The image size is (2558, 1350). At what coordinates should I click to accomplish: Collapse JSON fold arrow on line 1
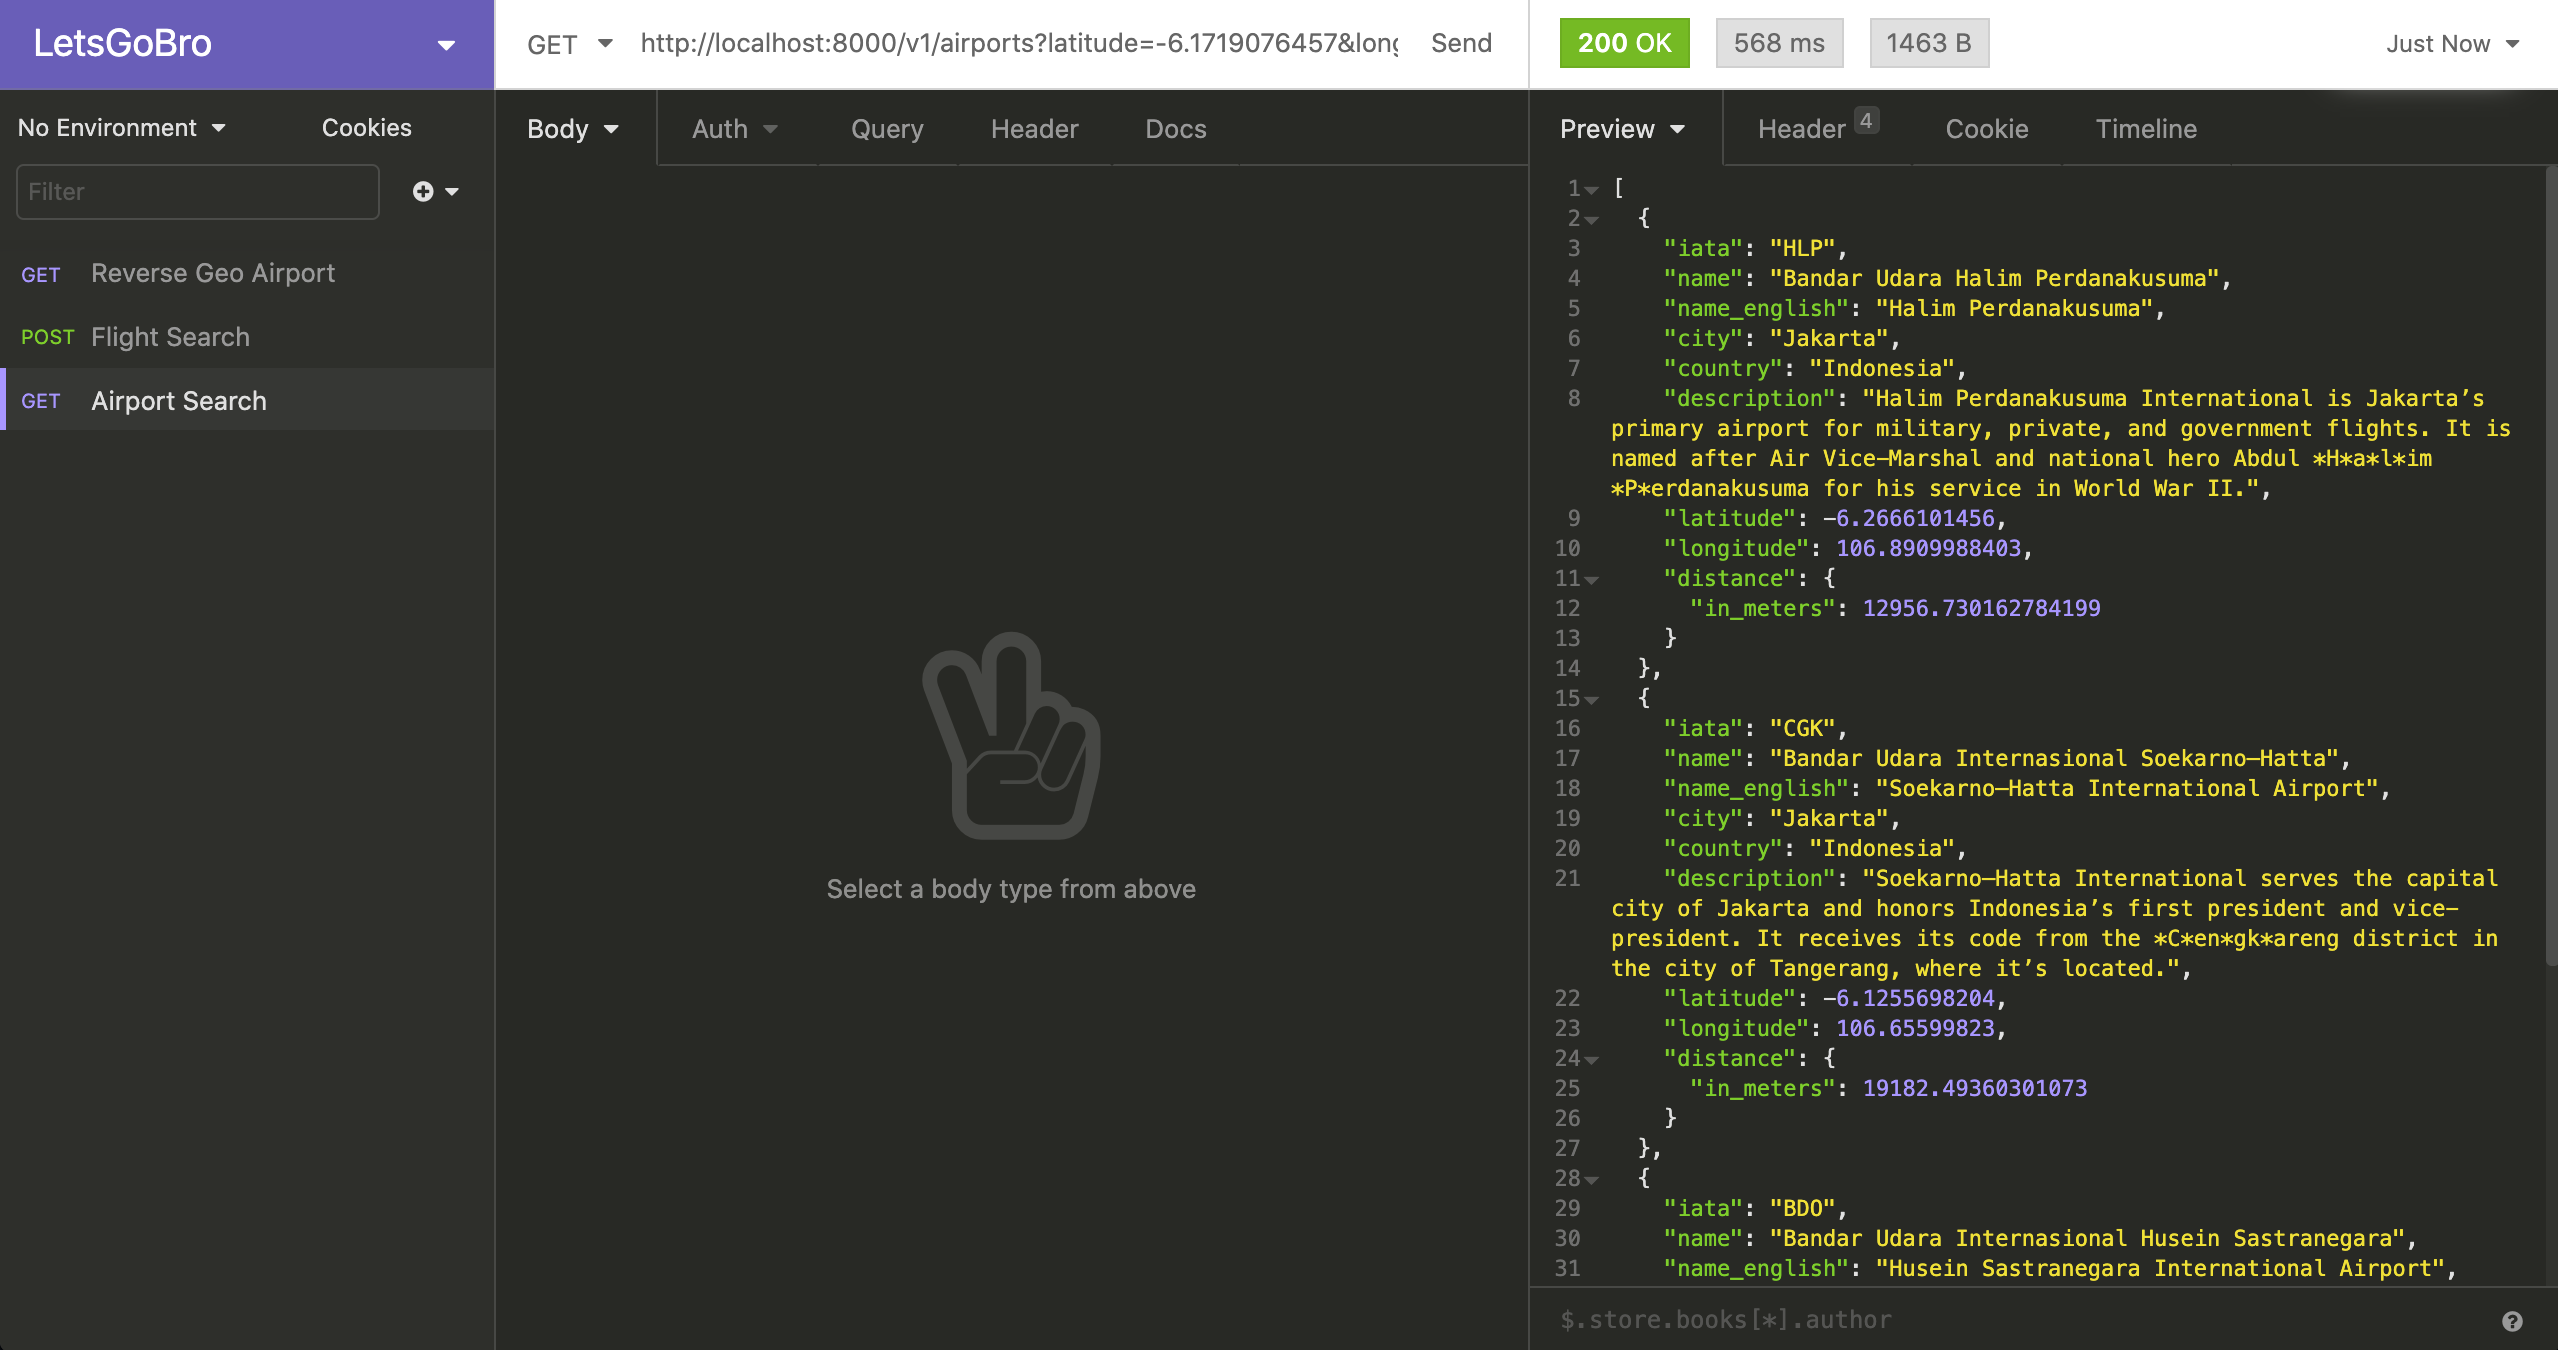(1592, 190)
